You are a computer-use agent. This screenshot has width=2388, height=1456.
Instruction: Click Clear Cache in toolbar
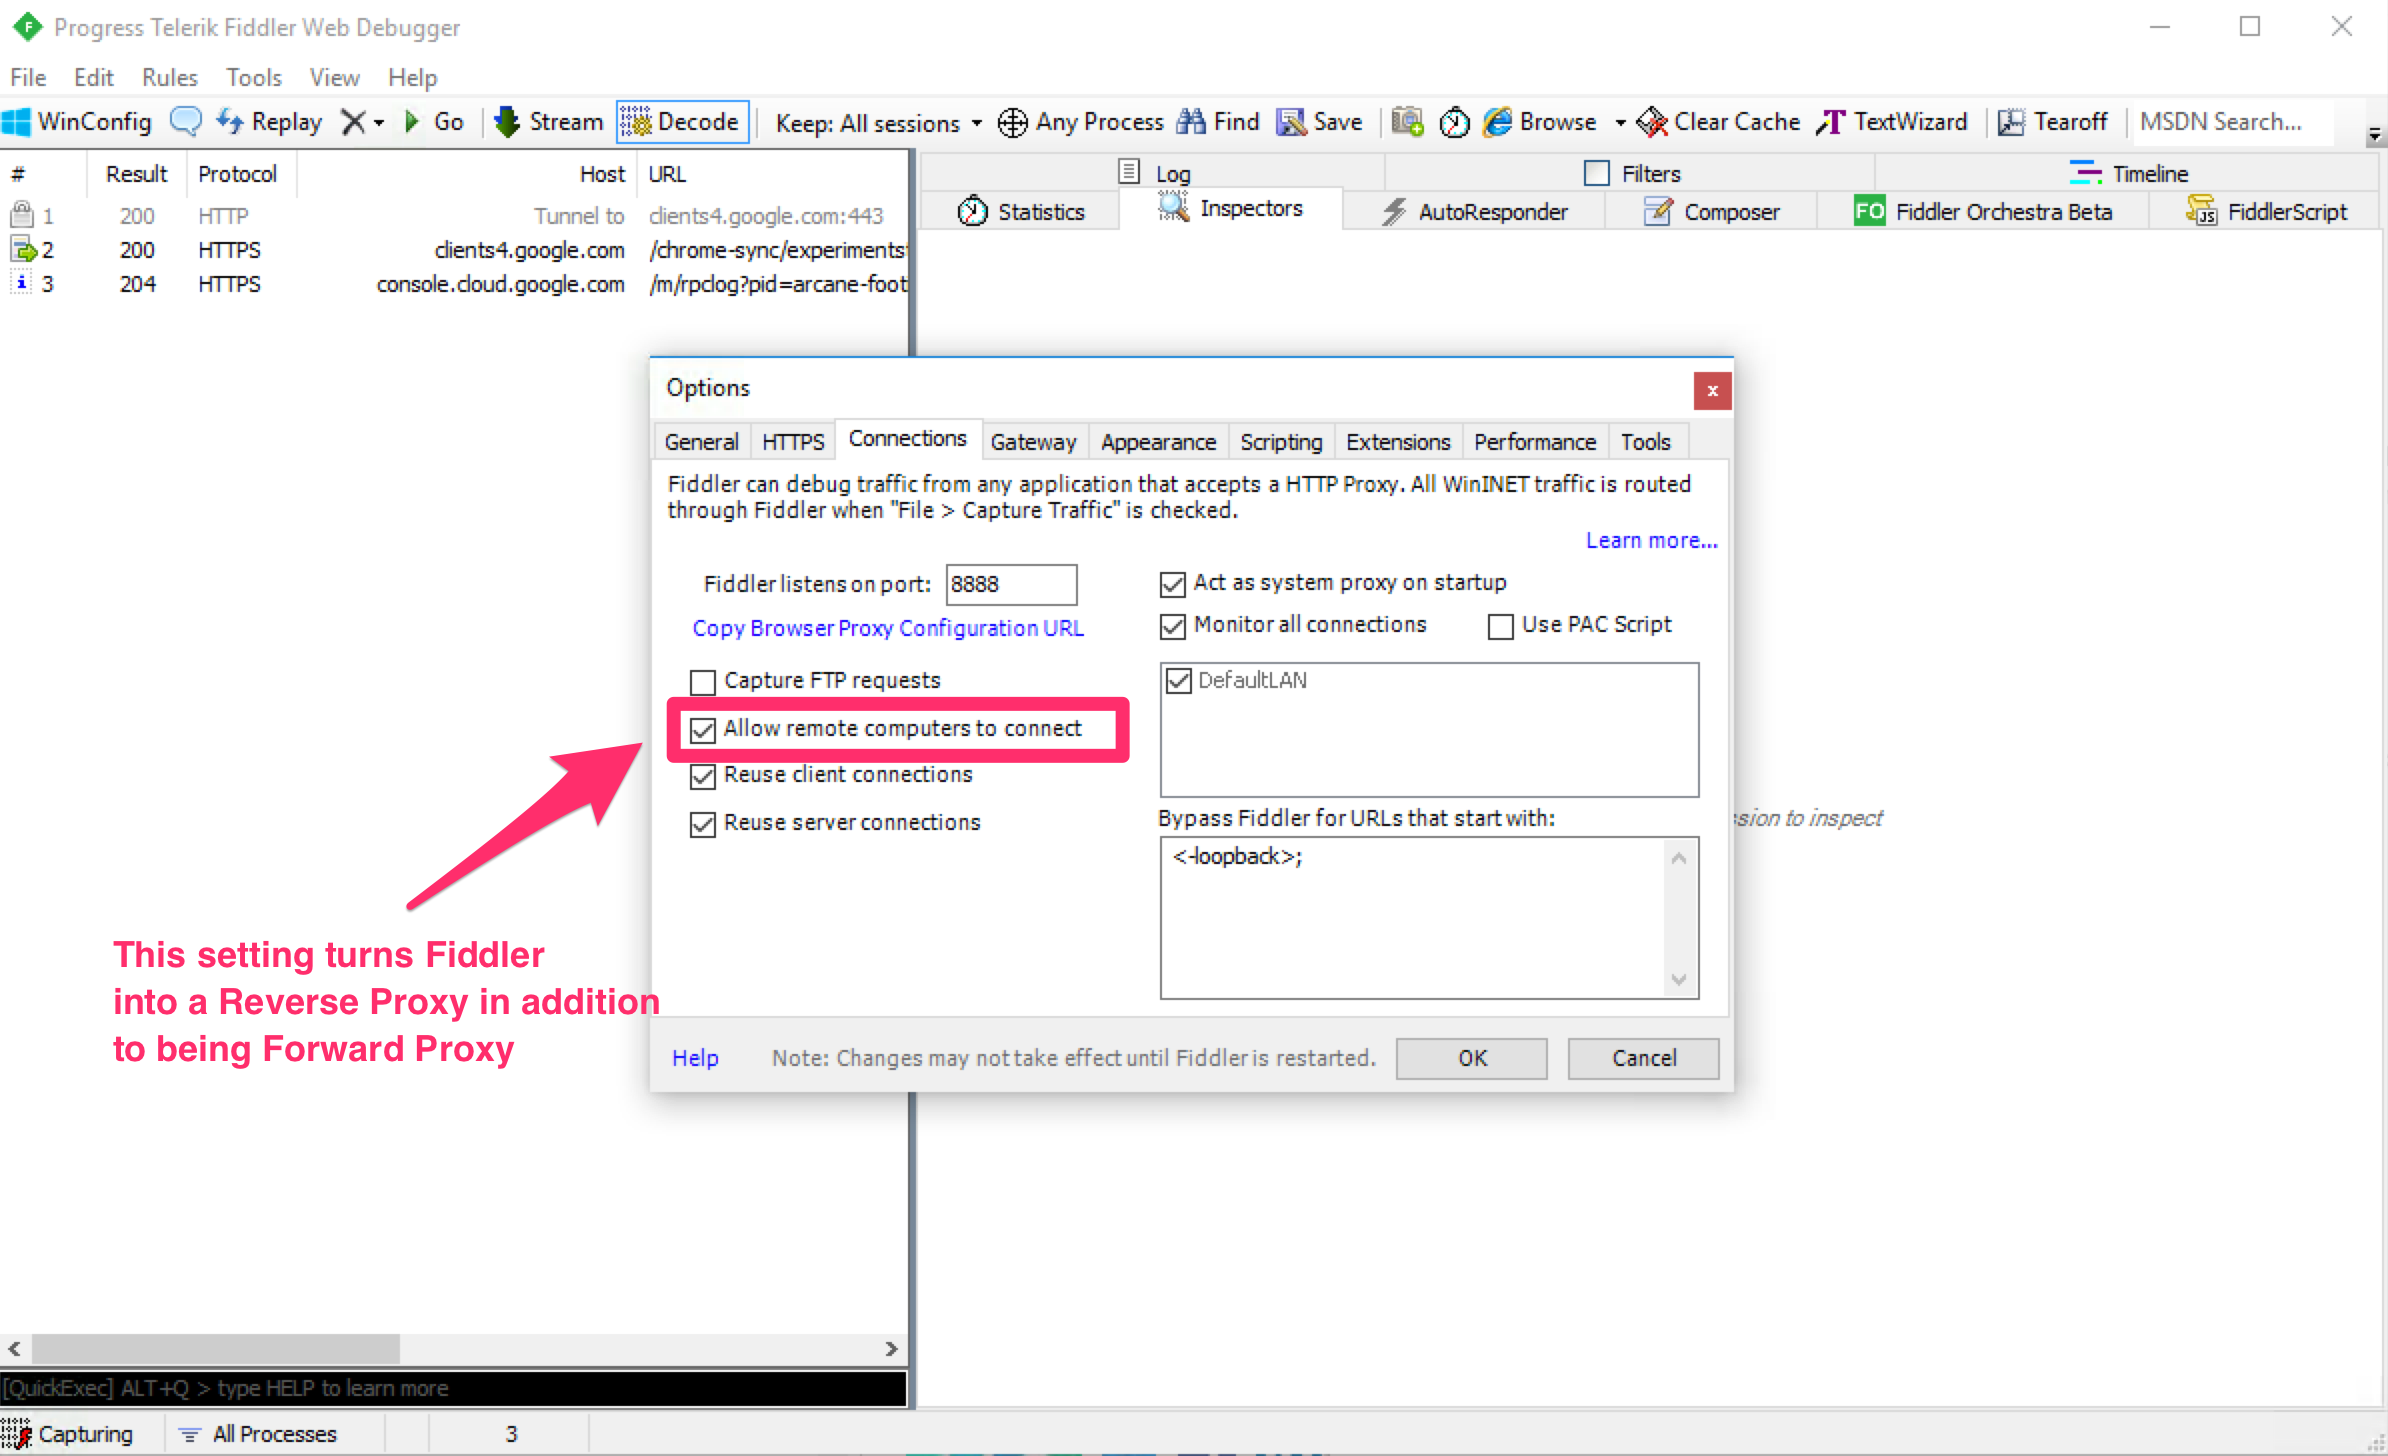click(x=1718, y=122)
